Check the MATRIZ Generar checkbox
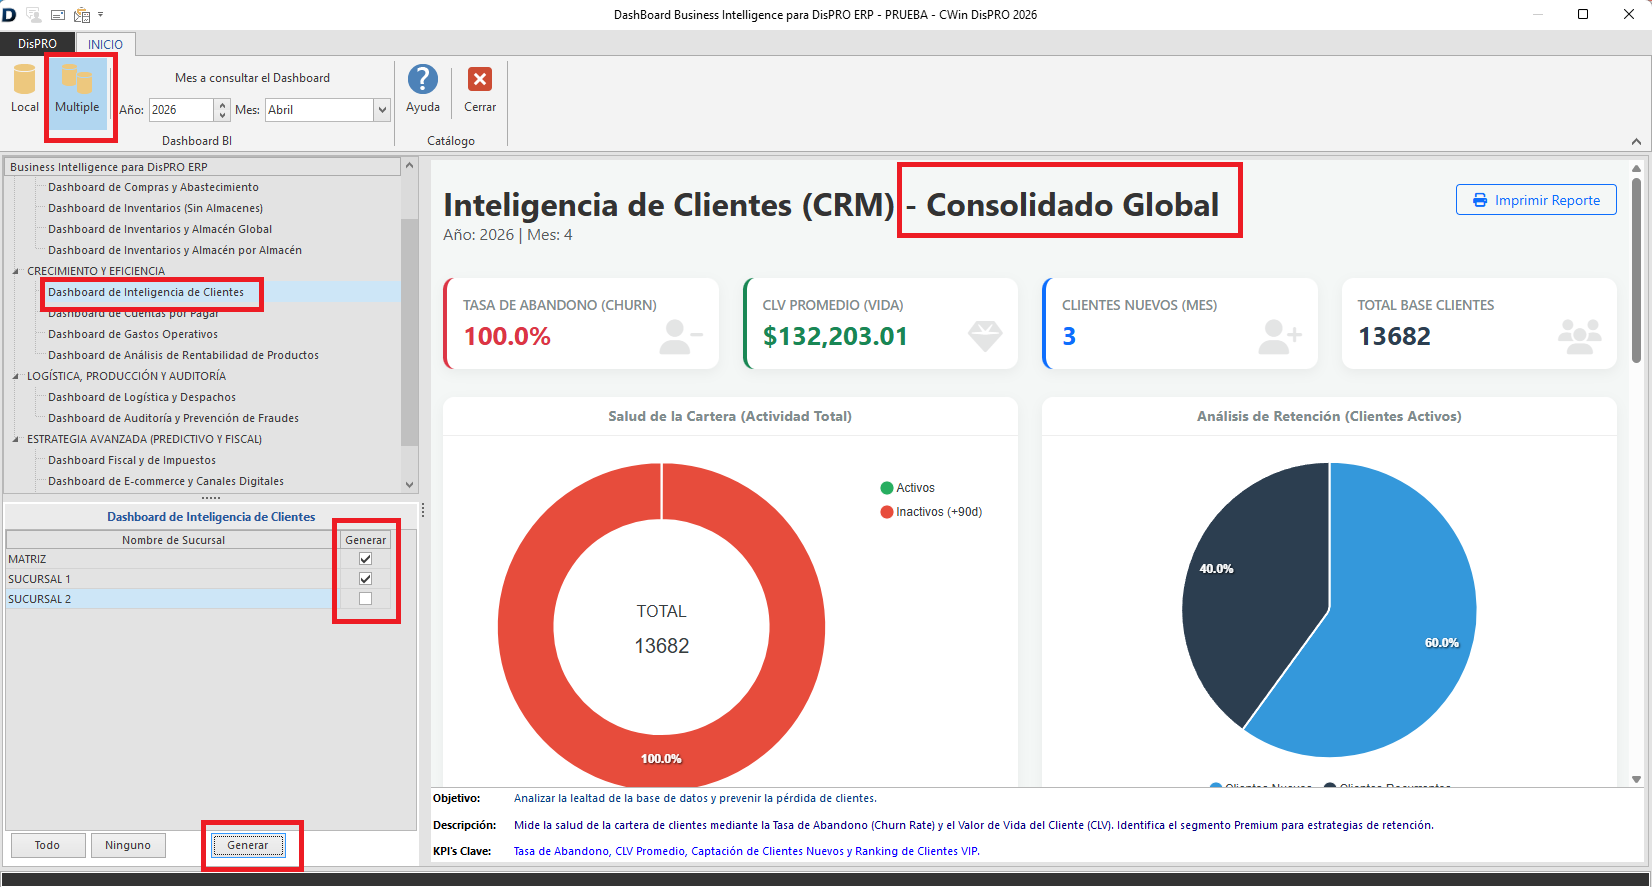Screen dimensions: 1652x887 (365, 559)
